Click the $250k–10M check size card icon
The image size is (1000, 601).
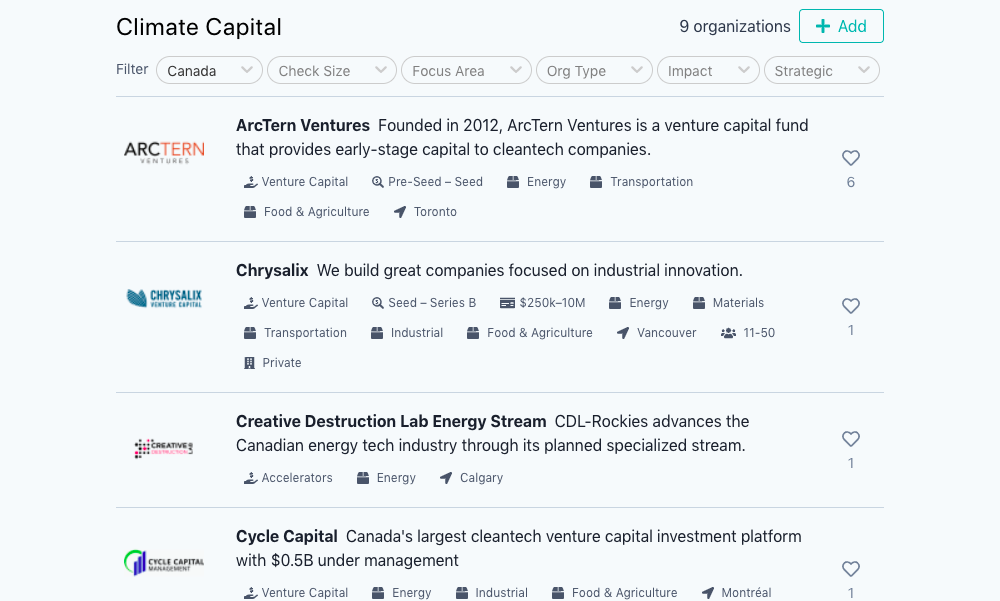tap(507, 303)
